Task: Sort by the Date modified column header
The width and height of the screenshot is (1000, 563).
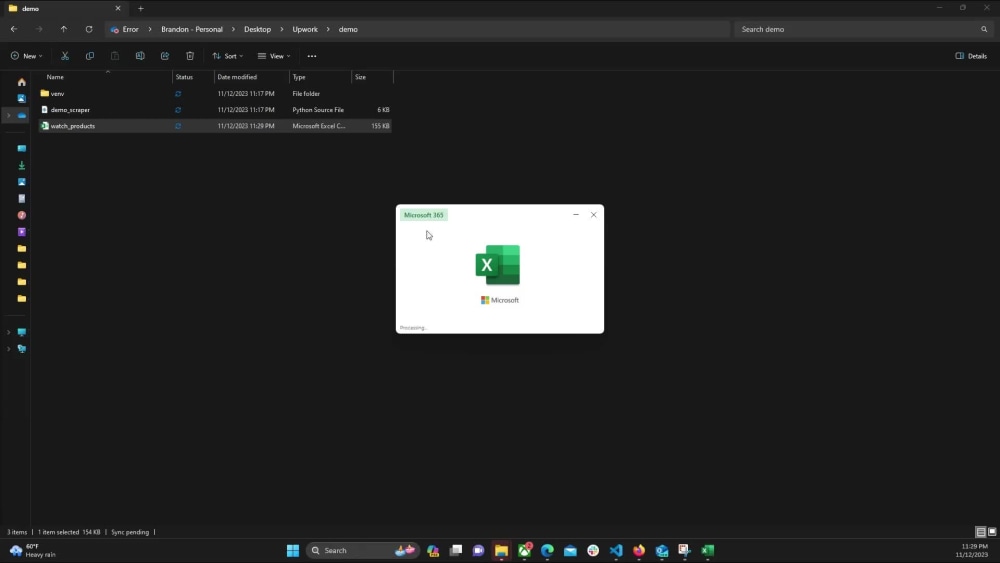Action: click(x=251, y=77)
